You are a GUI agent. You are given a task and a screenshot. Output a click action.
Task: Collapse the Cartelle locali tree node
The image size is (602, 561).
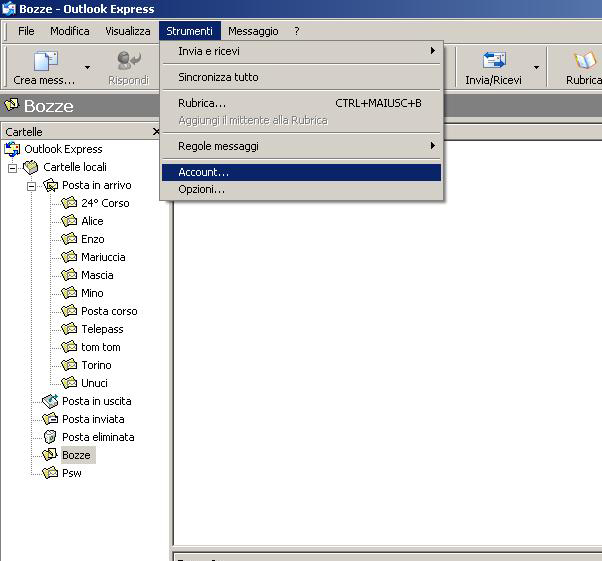(x=13, y=168)
